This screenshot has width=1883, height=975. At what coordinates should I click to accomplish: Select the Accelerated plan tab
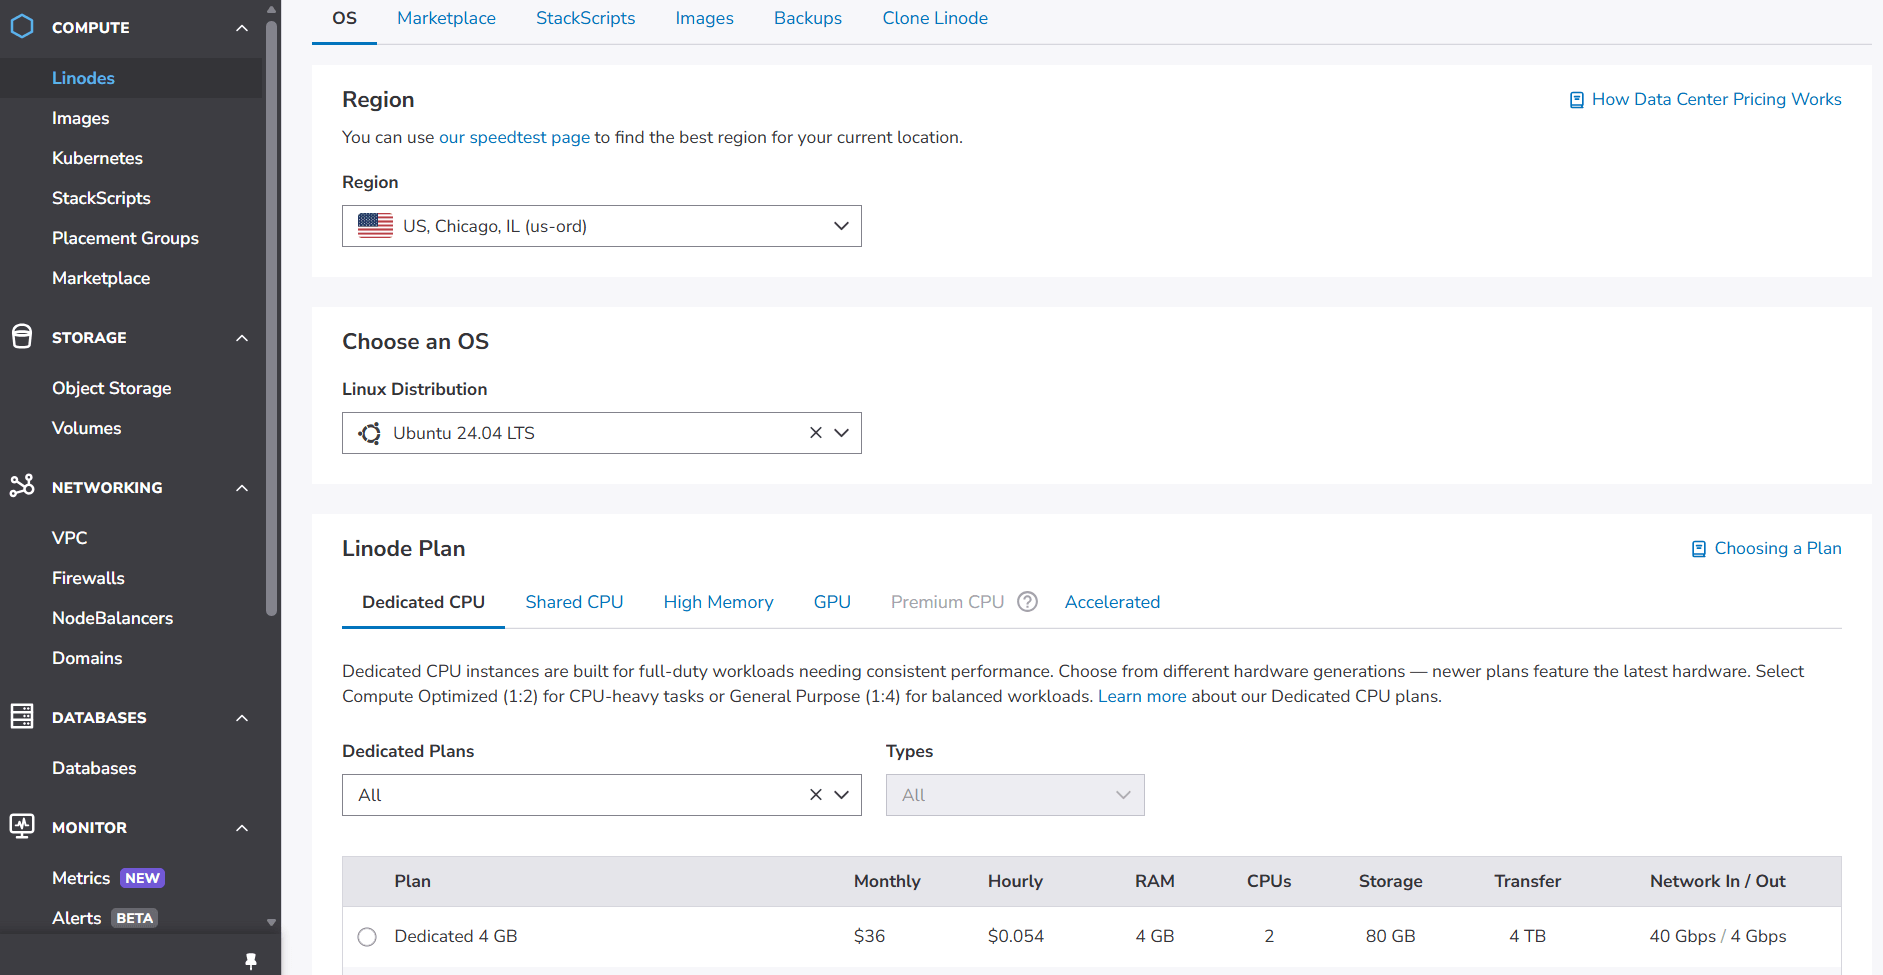[1112, 602]
